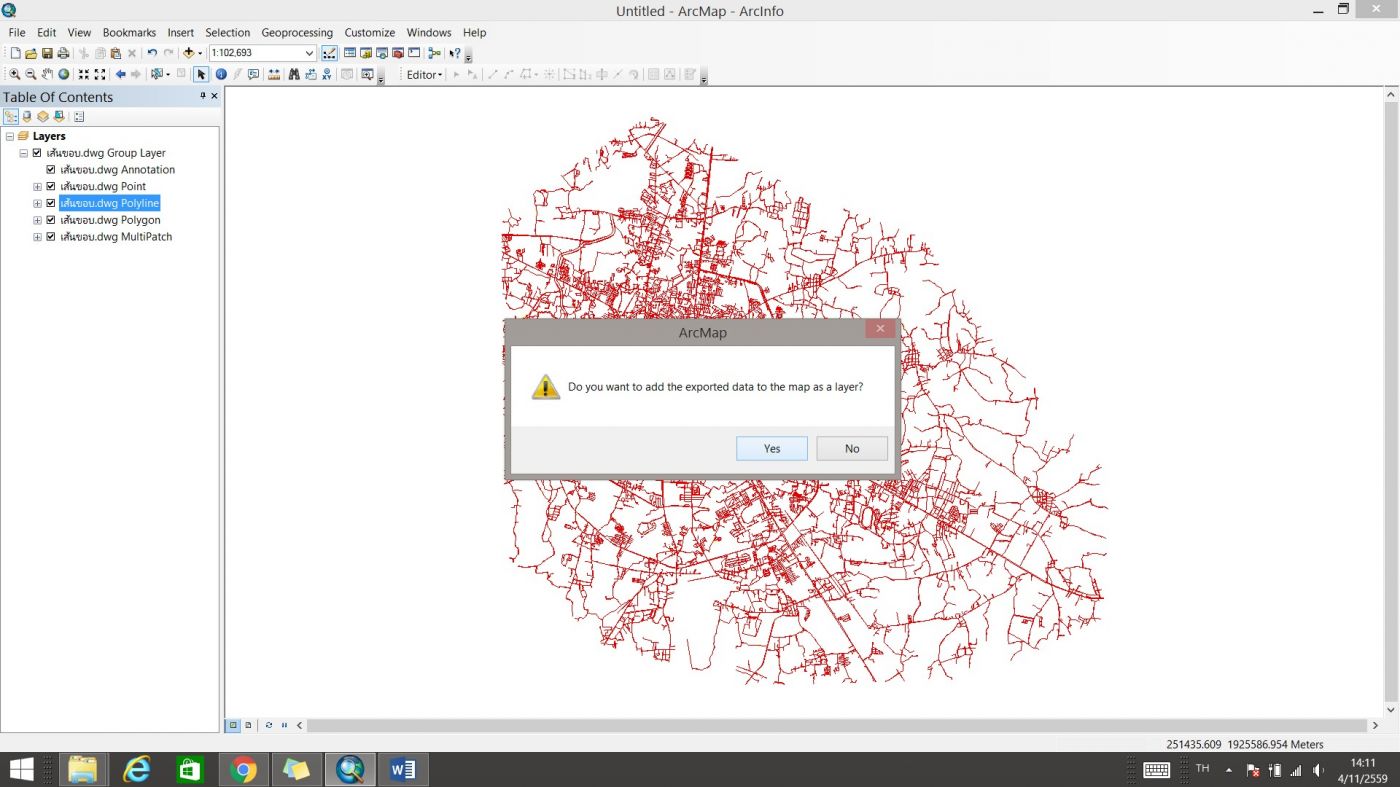Select the Zoom In tool
Image resolution: width=1400 pixels, height=787 pixels.
[x=15, y=75]
